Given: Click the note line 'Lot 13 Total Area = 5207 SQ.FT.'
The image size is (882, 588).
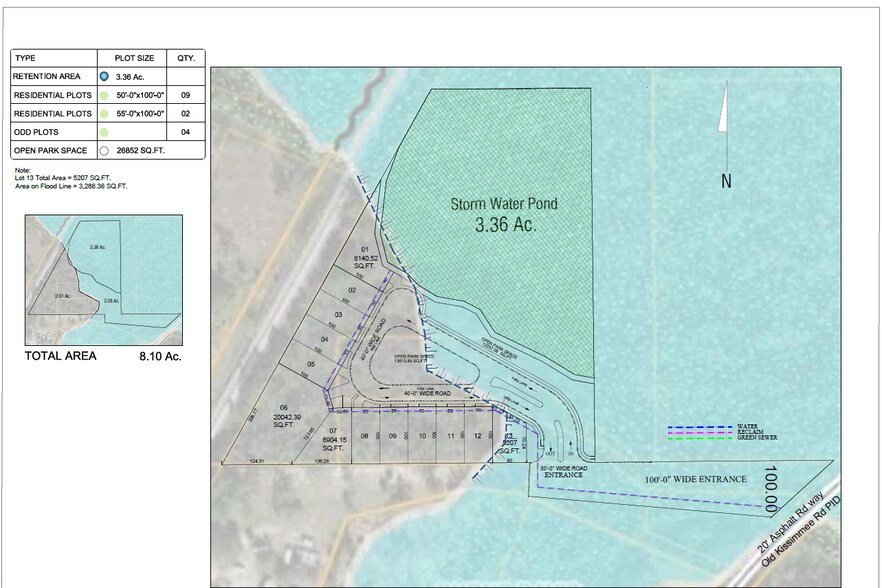Looking at the screenshot, I should click(63, 178).
